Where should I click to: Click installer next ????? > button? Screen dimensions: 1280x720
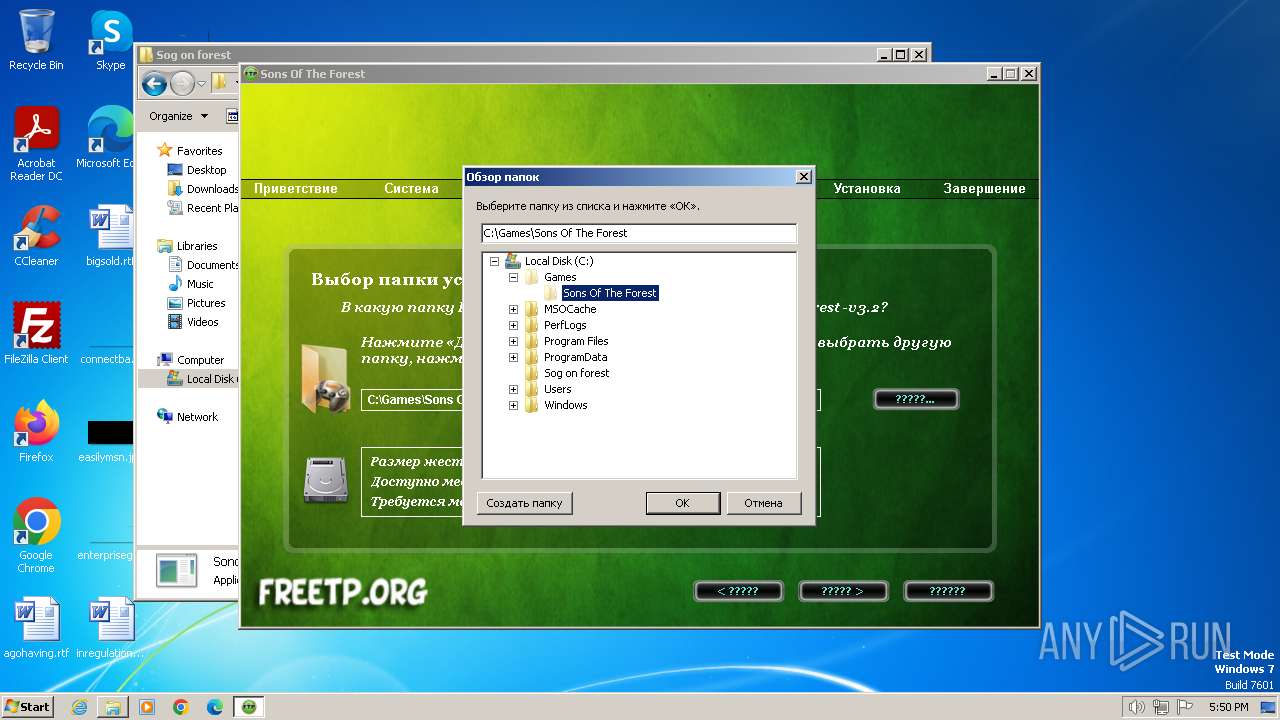842,591
